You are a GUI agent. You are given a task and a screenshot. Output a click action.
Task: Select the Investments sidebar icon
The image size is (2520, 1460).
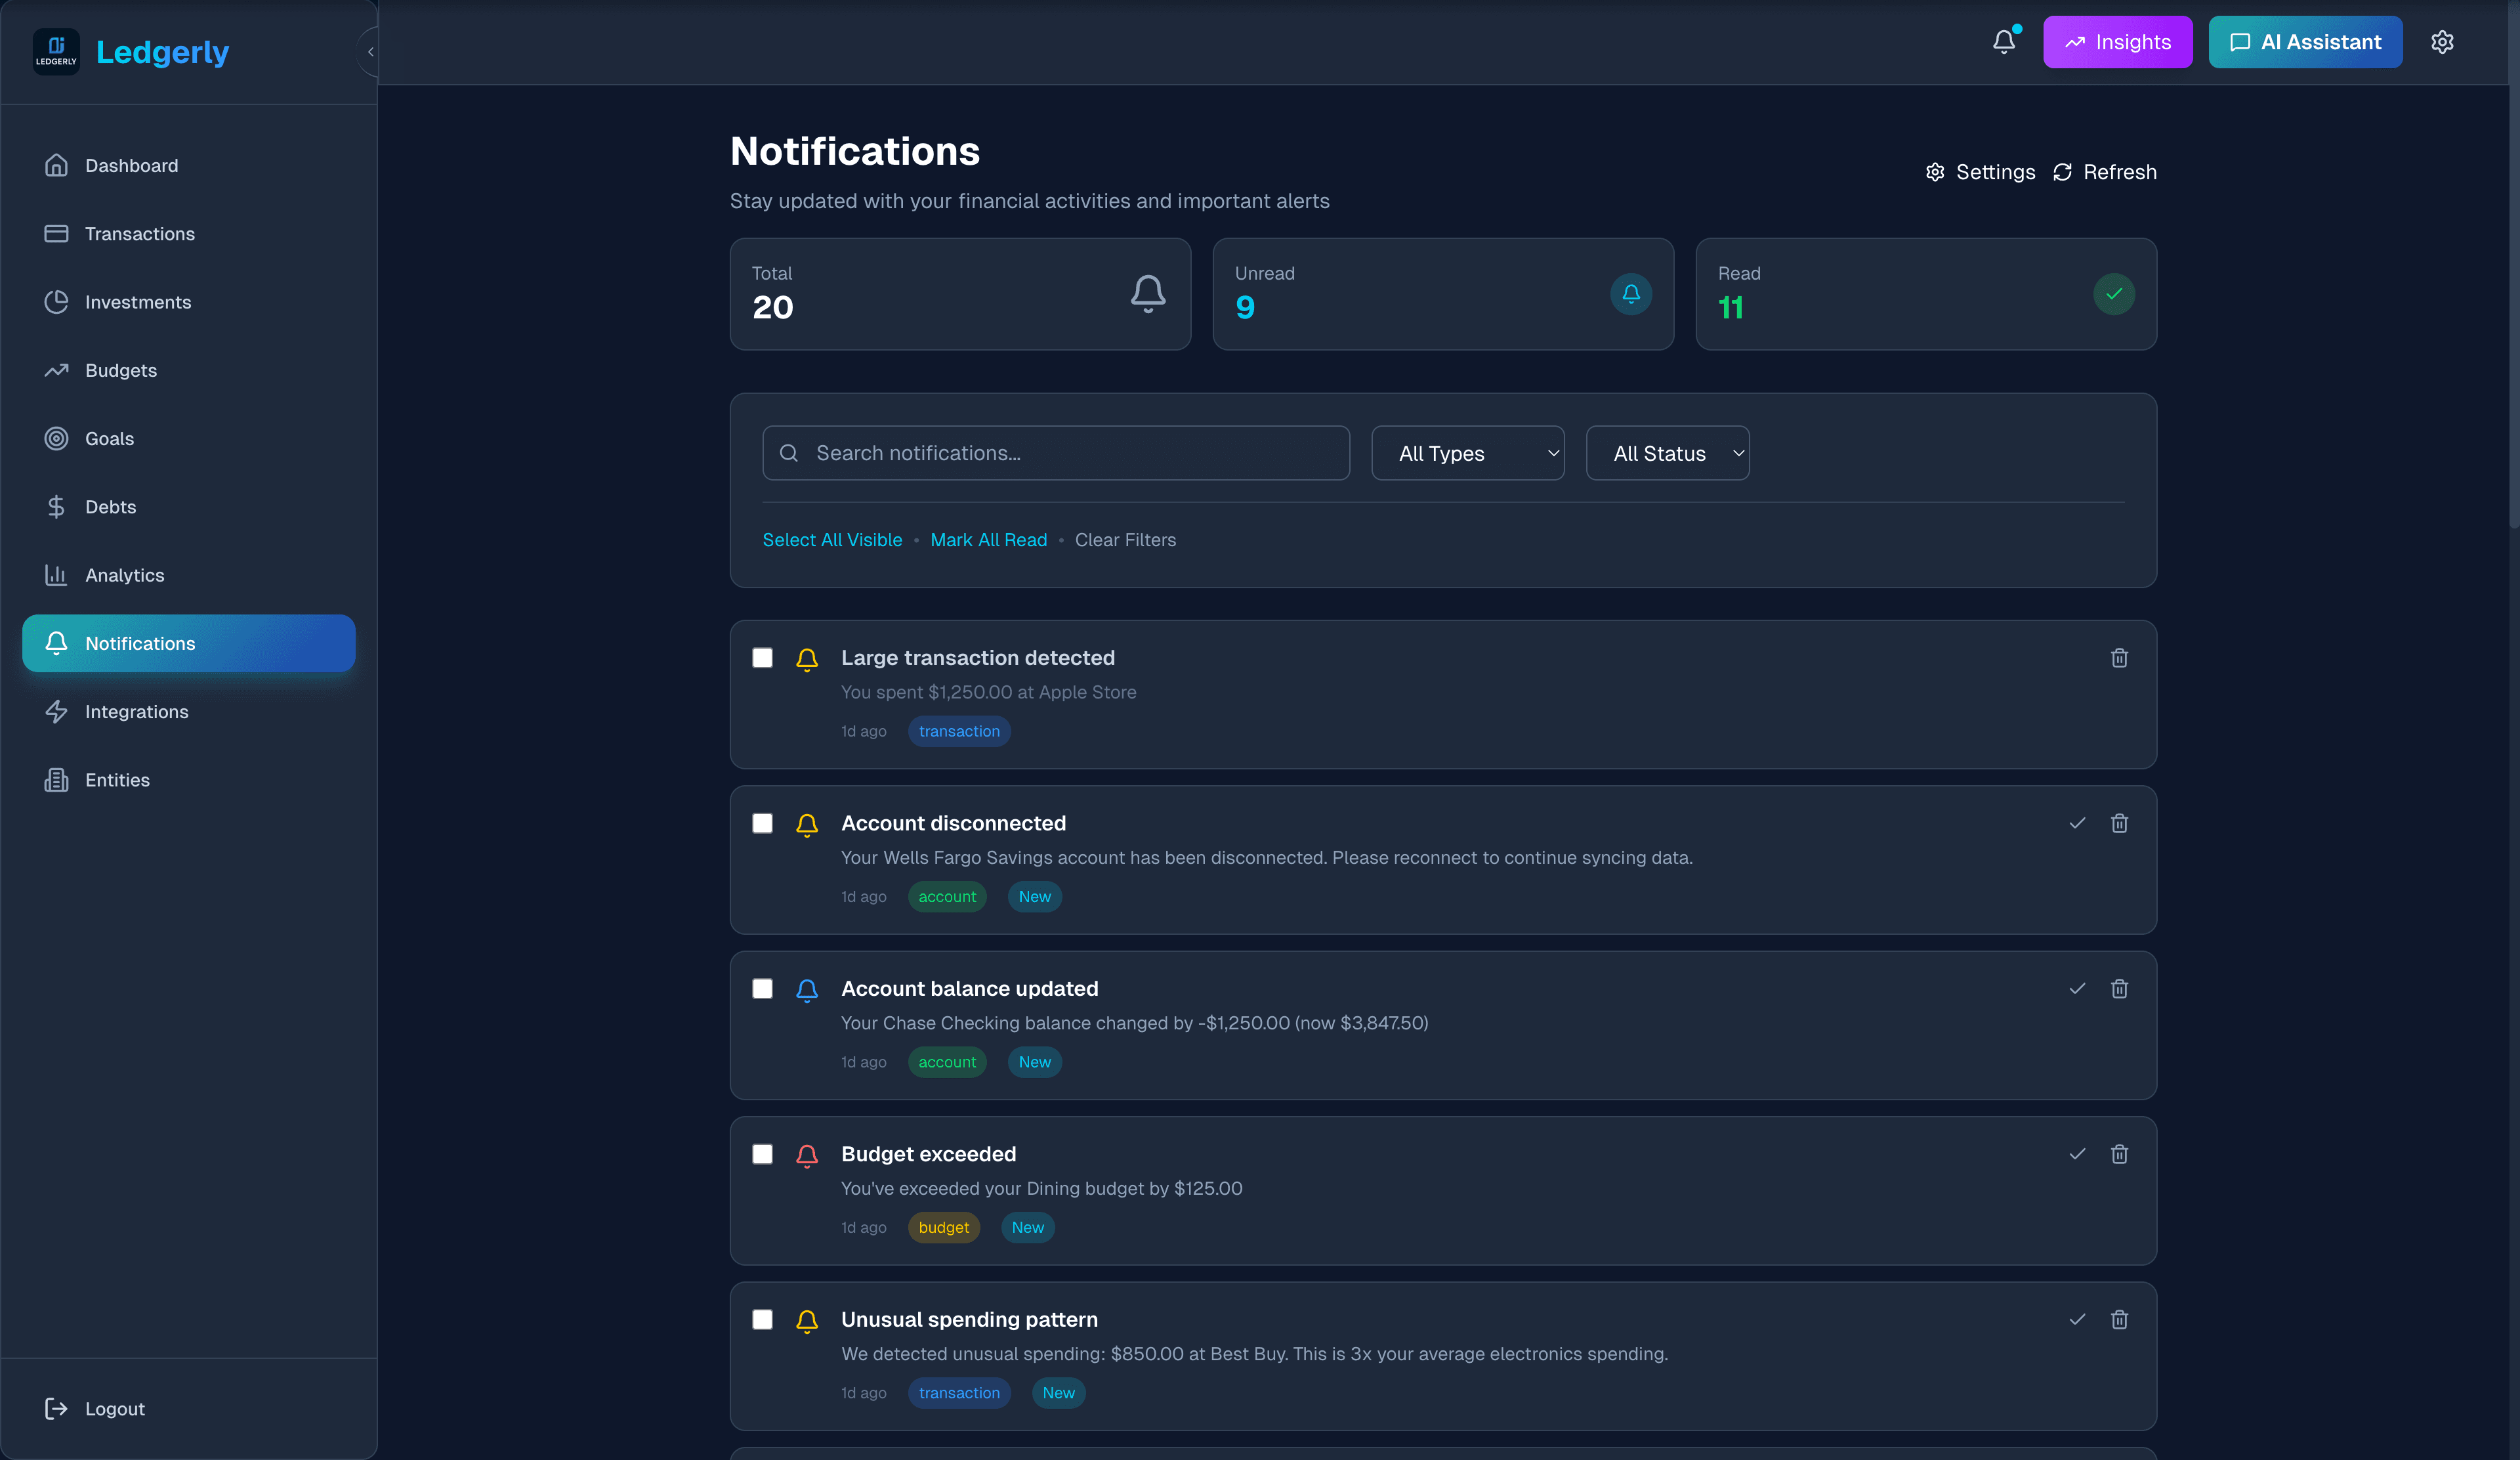57,301
